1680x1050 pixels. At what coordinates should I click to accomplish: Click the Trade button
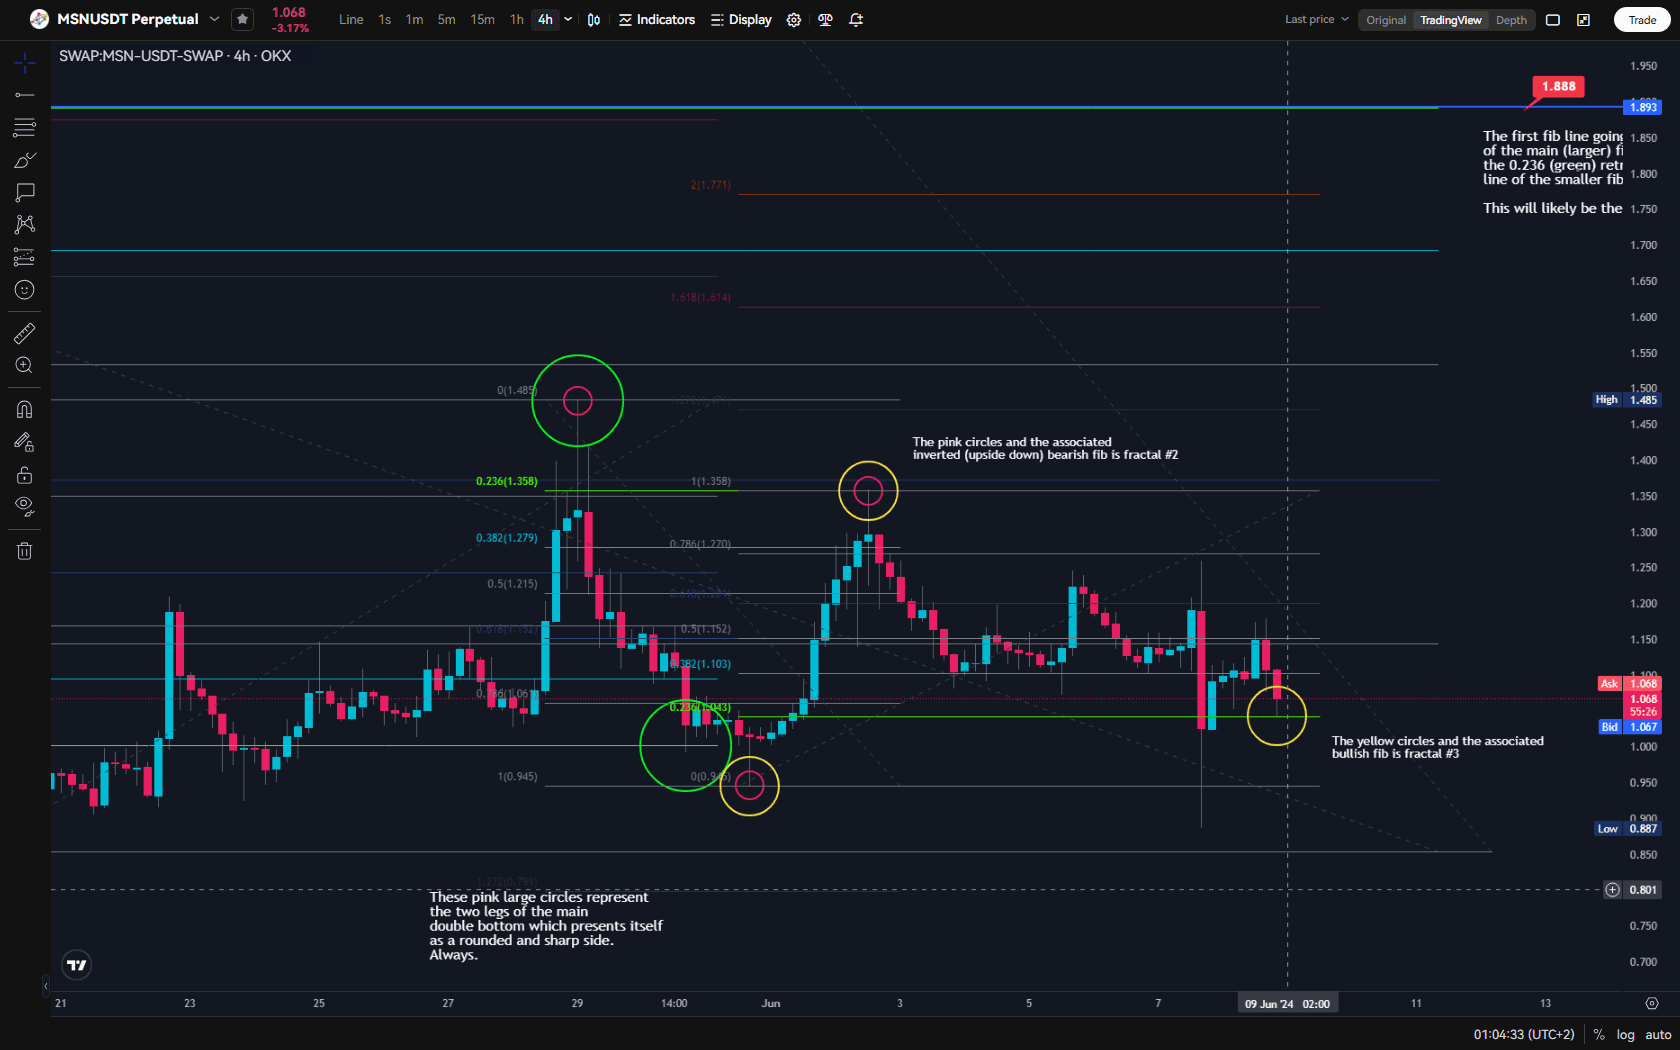1642,20
